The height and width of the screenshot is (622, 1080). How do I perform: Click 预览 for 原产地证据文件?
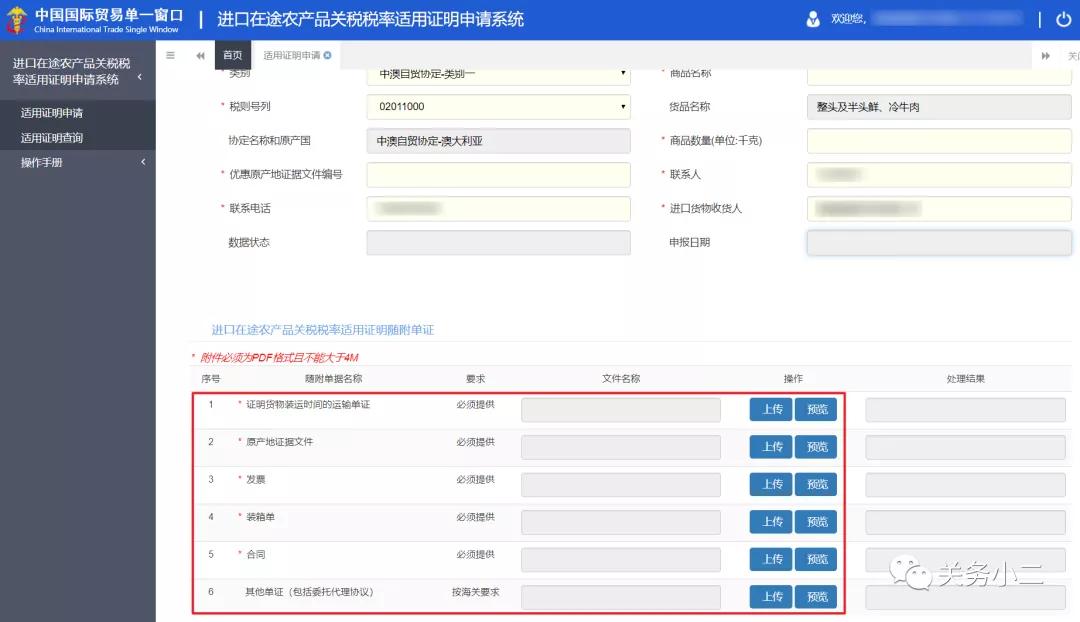(x=816, y=446)
